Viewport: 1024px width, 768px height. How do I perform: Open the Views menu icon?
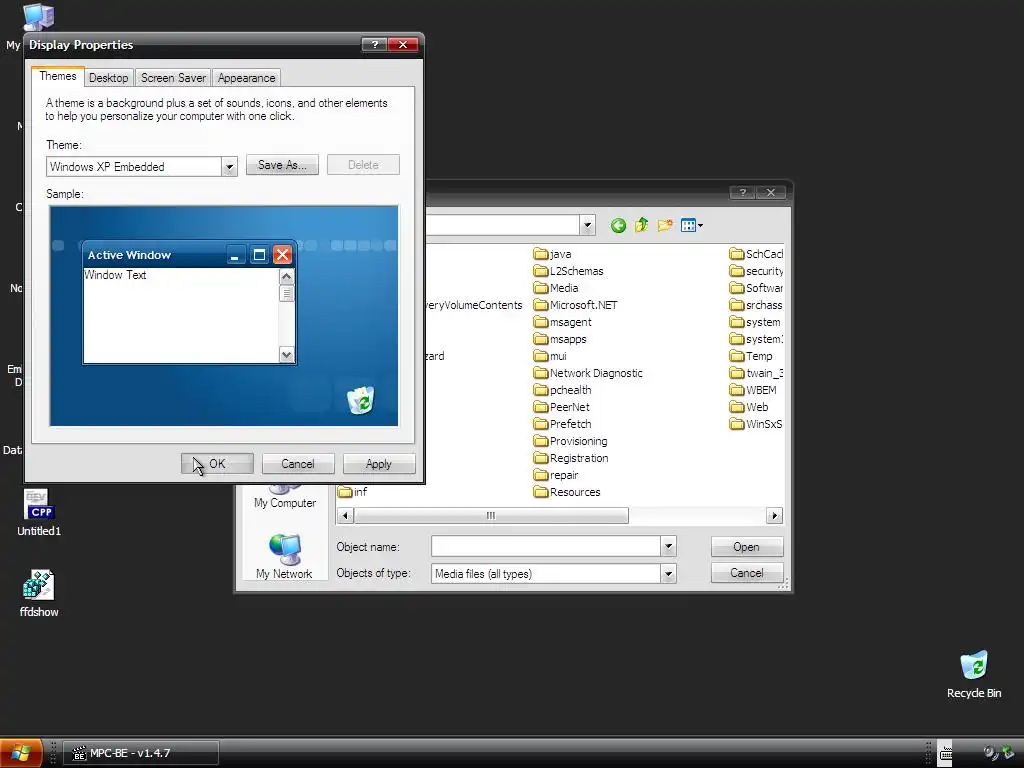[688, 225]
